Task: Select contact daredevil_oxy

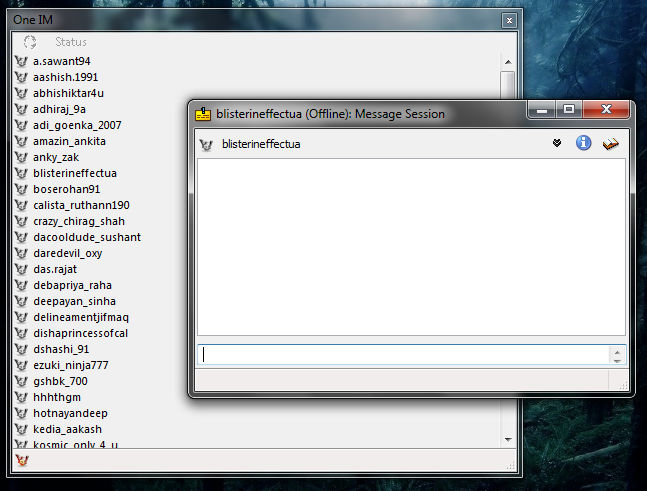Action: pos(68,253)
